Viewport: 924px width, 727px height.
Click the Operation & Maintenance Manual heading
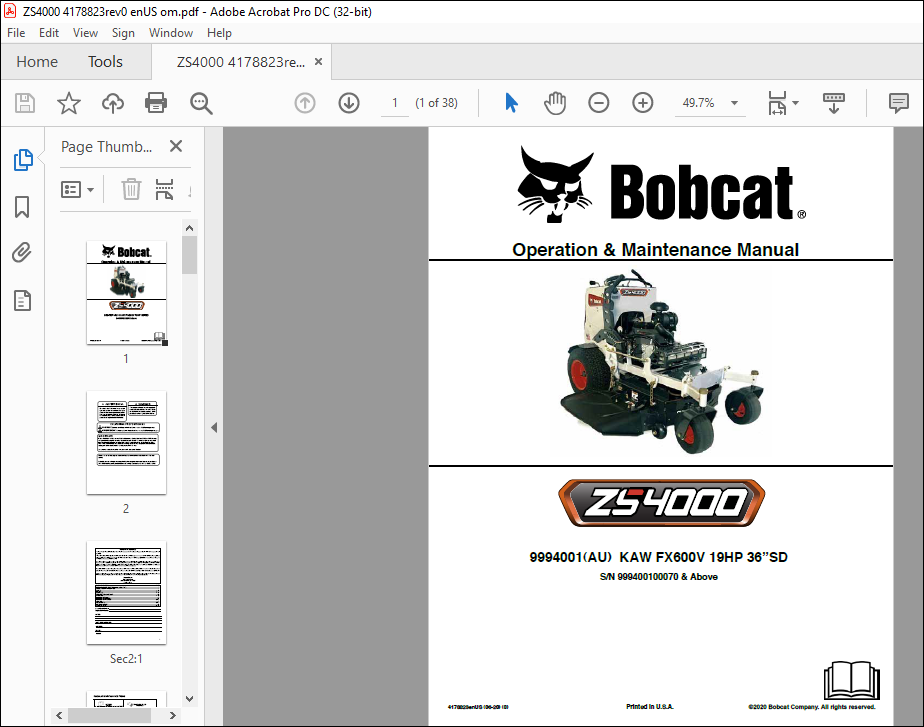655,250
